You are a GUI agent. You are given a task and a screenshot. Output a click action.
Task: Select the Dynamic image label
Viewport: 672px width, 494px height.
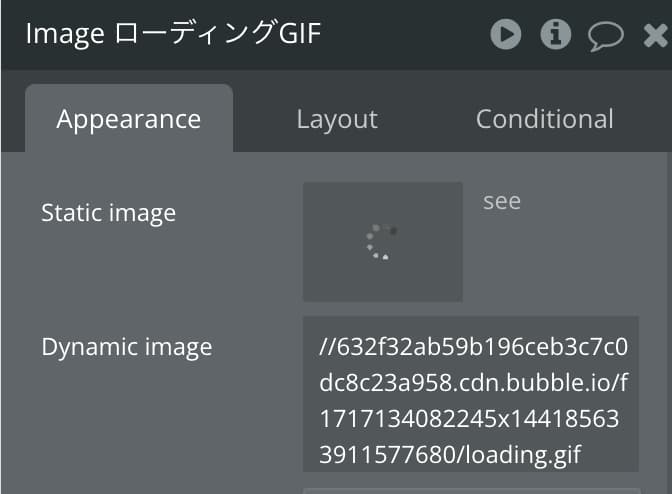coord(127,347)
